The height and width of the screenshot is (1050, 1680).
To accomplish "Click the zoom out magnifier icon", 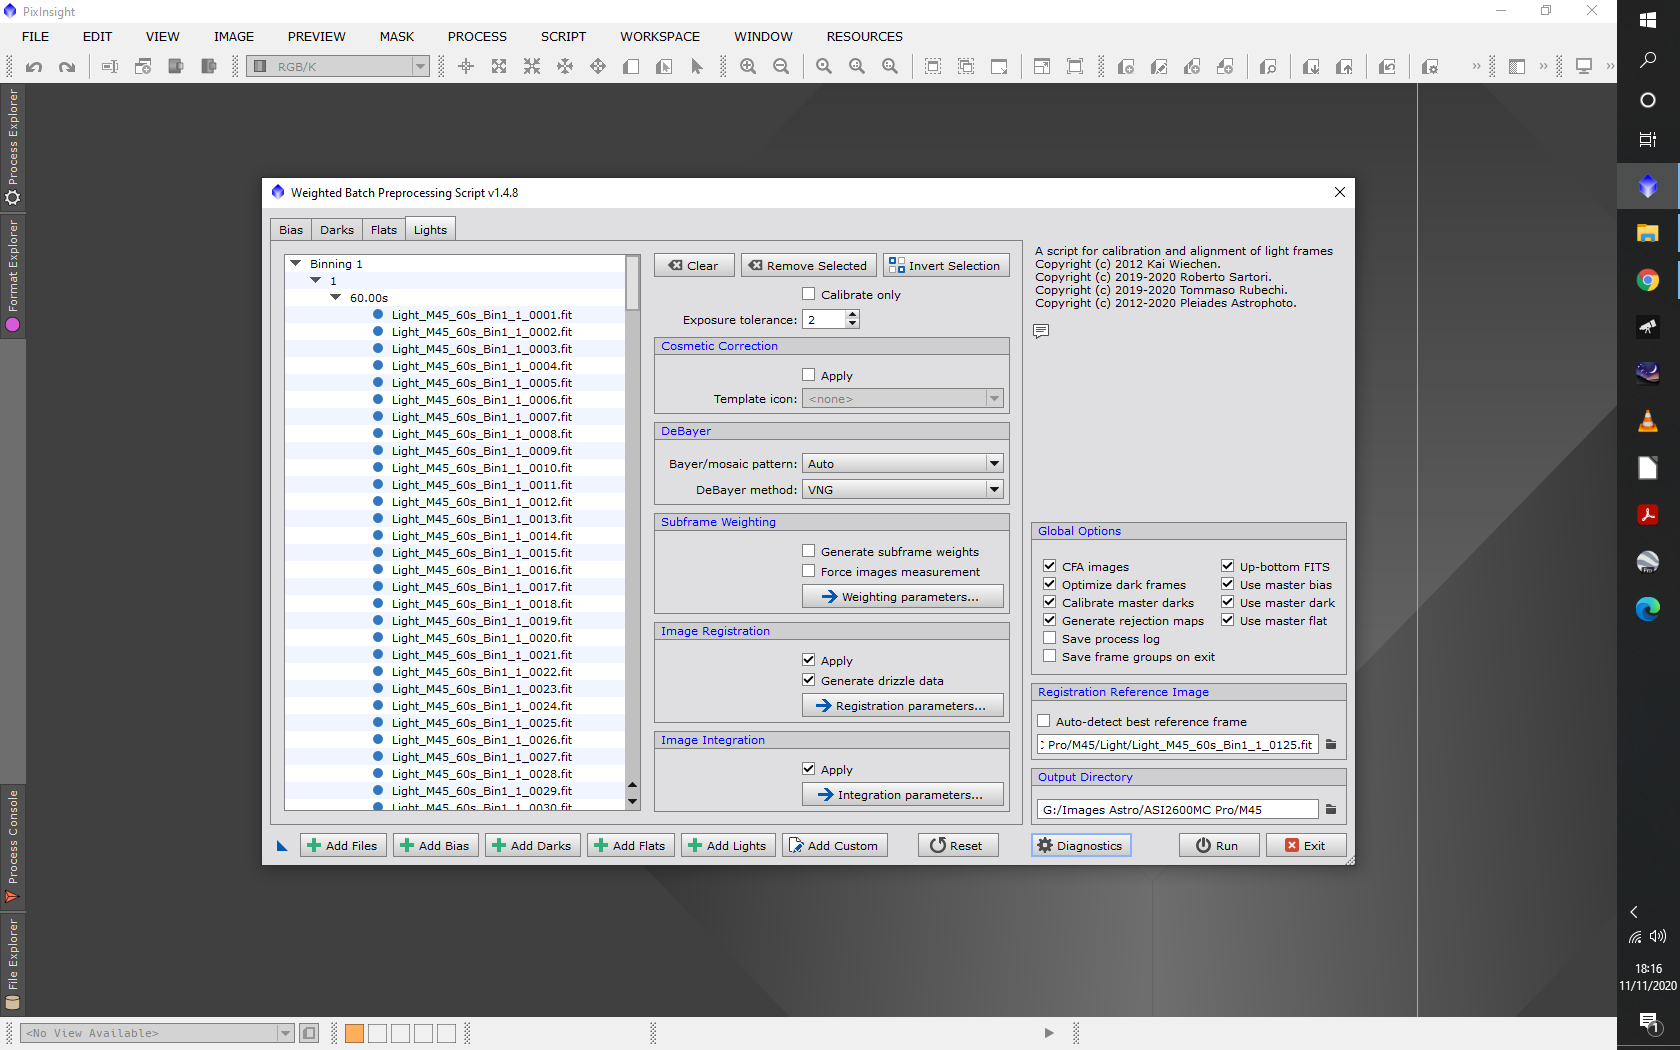I will coord(781,67).
